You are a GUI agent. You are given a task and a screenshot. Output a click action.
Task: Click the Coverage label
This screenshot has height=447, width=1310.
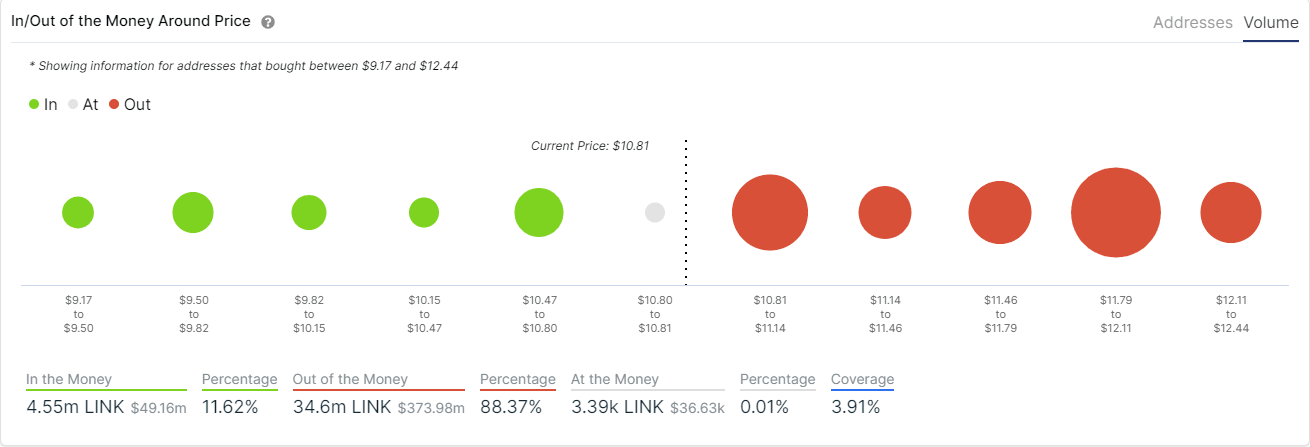click(862, 379)
